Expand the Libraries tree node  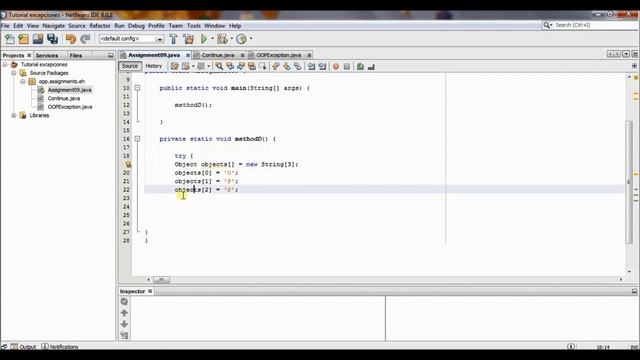[x=14, y=116]
